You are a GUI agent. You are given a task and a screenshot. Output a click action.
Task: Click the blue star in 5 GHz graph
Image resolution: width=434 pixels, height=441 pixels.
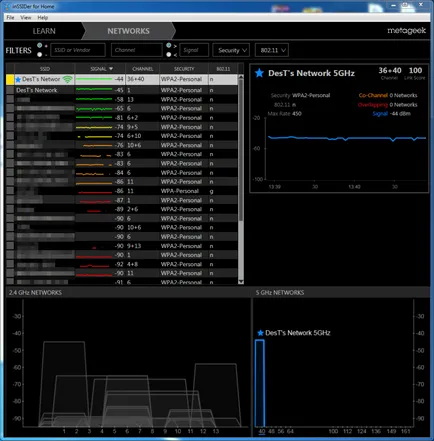tap(260, 333)
